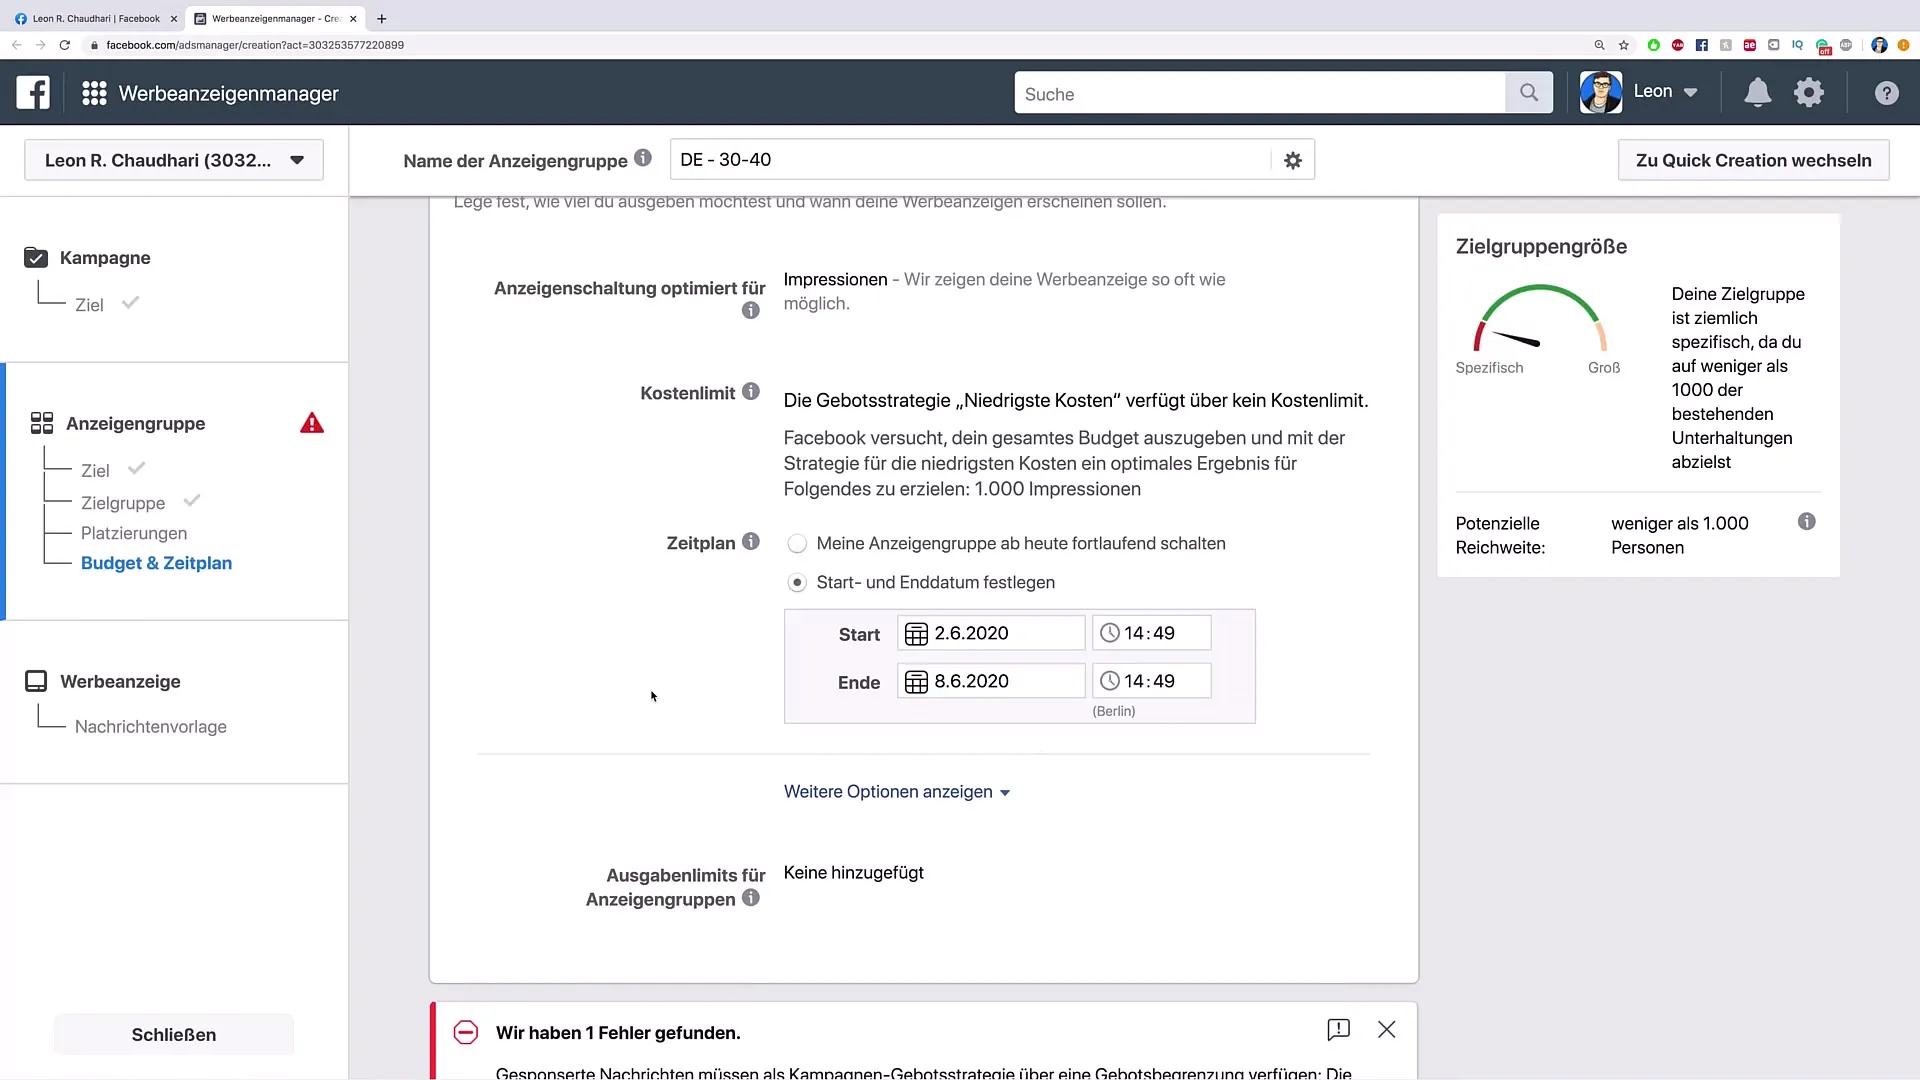Go to Werbeanzeige section
Viewport: 1920px width, 1080px height.
point(120,681)
